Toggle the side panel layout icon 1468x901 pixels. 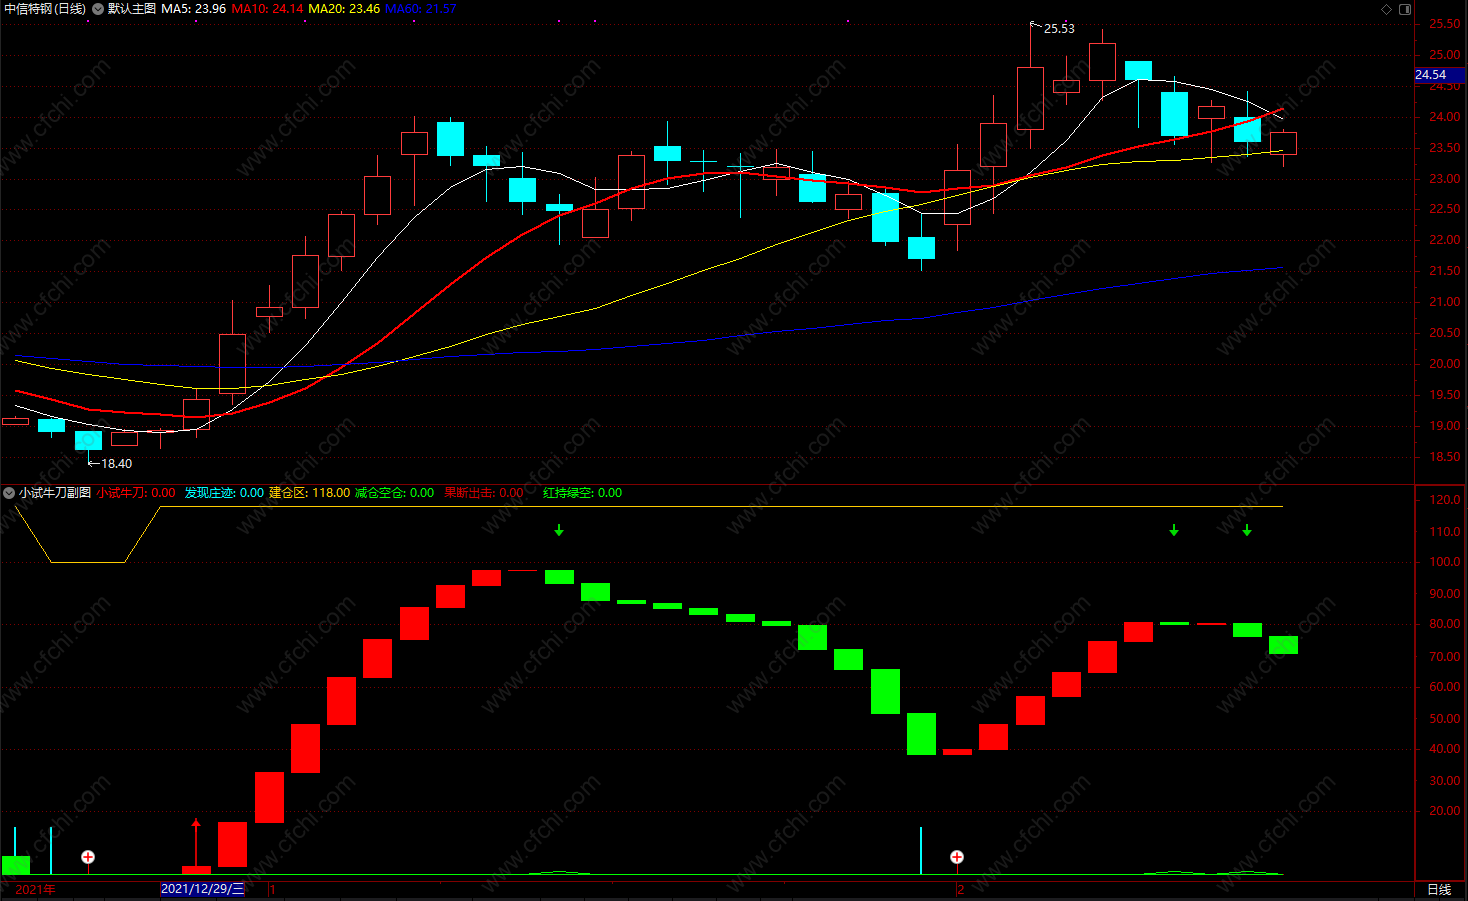point(1405,9)
